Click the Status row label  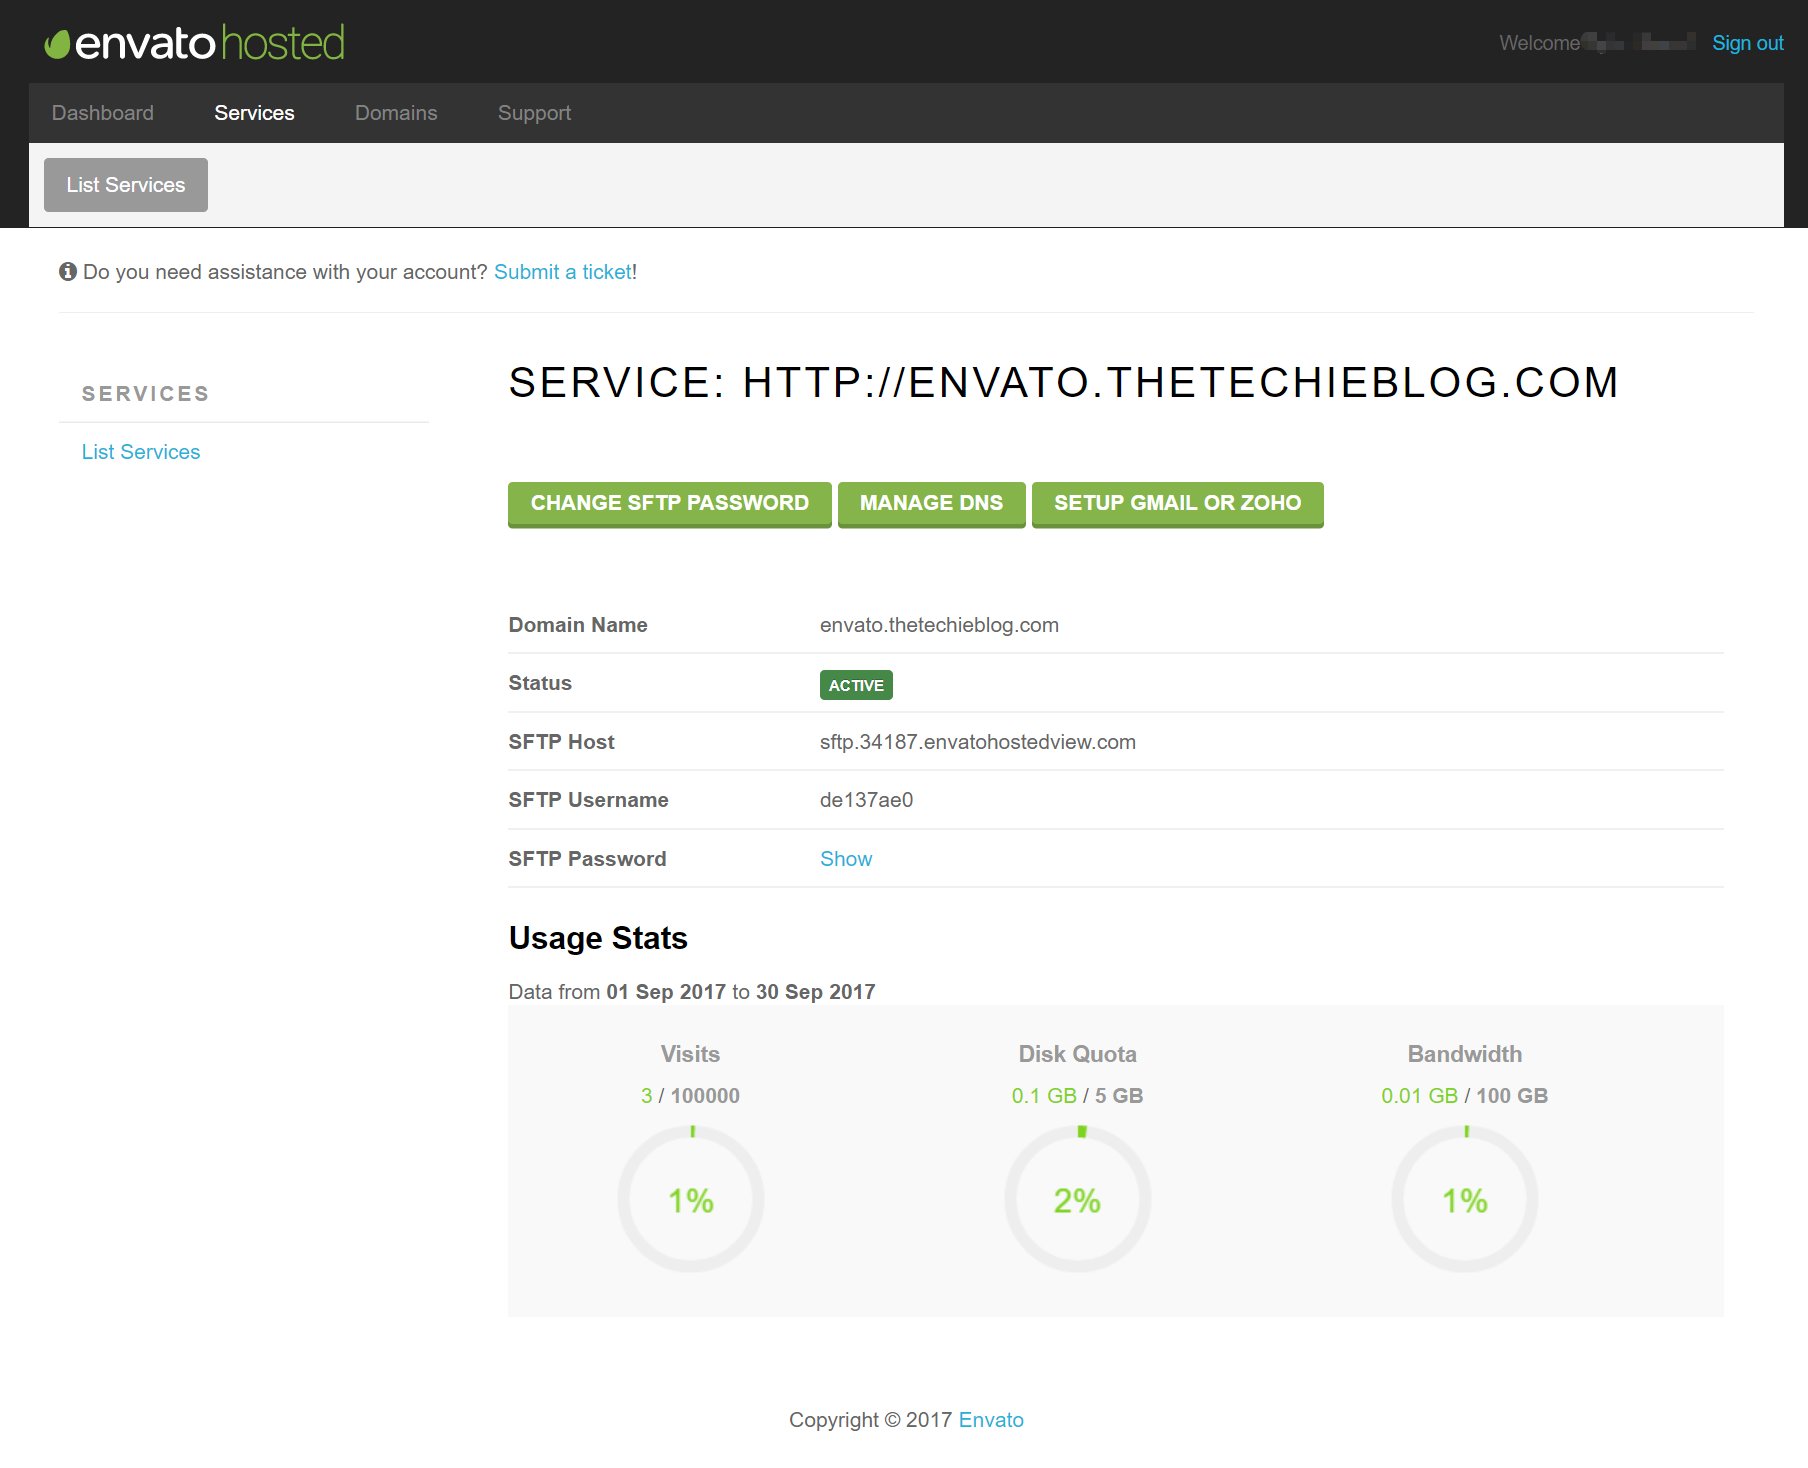(540, 683)
